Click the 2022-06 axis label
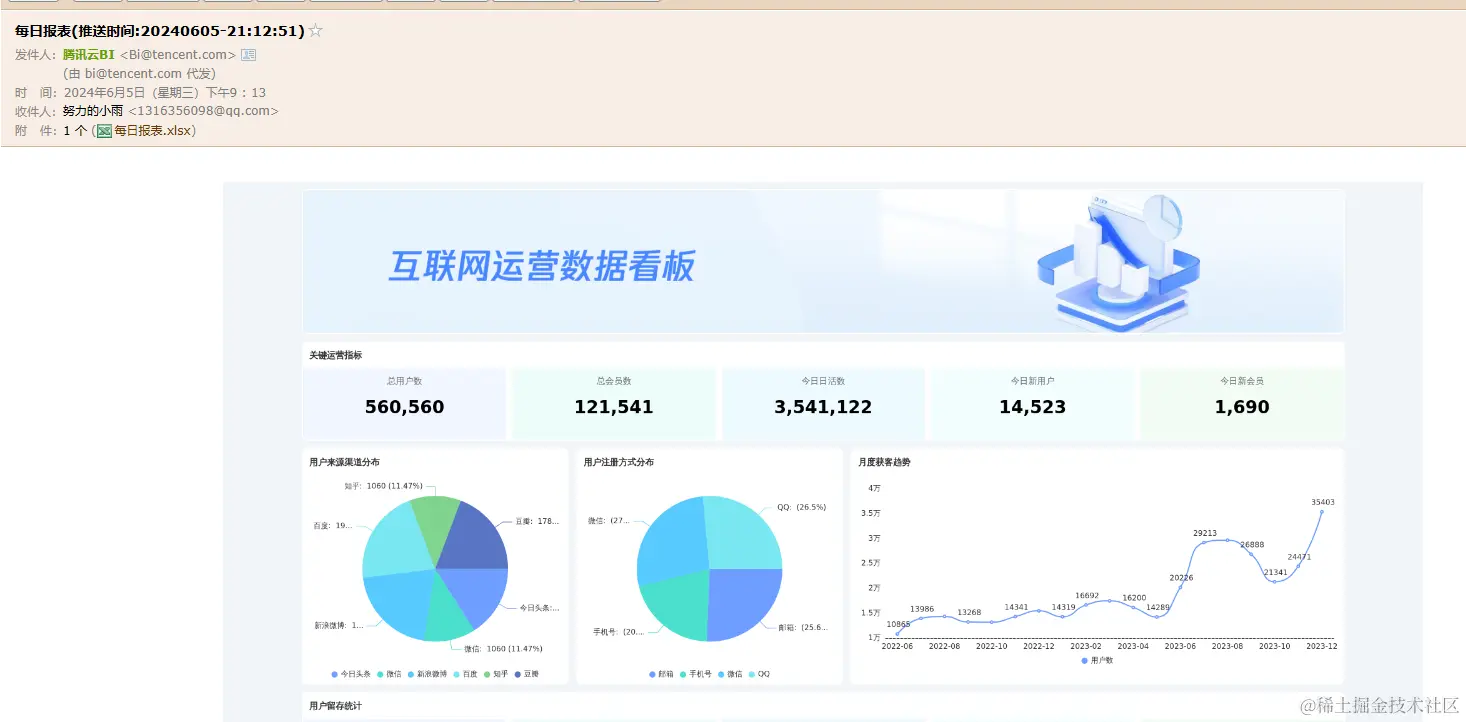 tap(897, 646)
